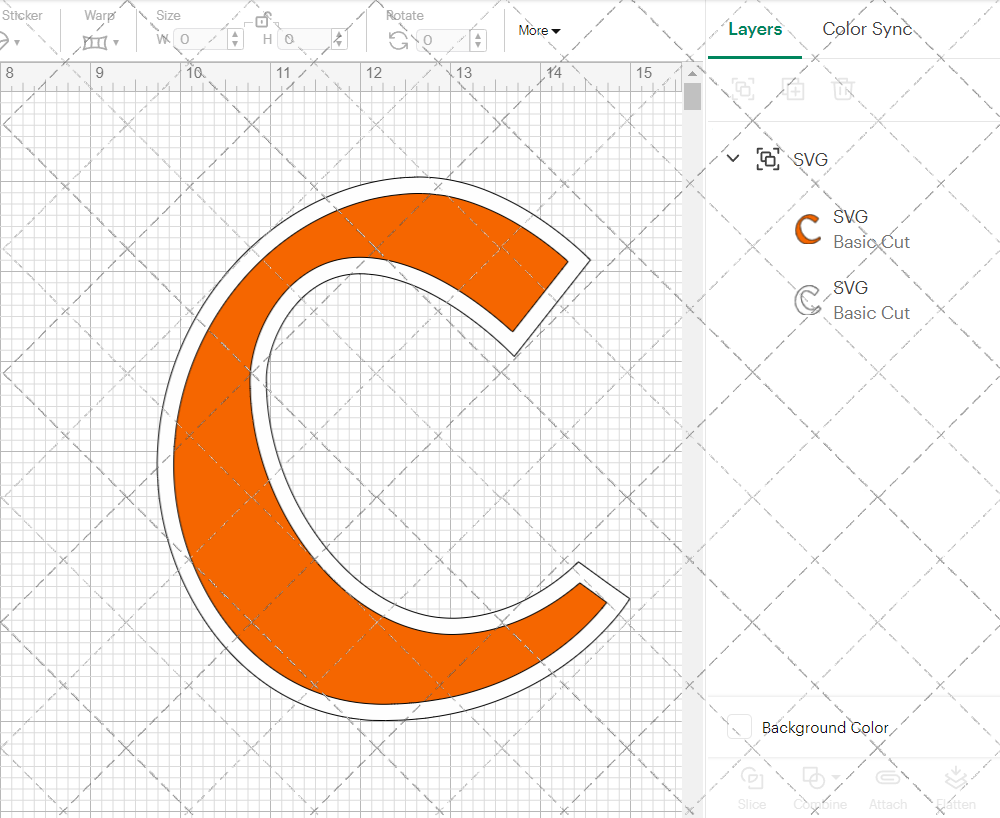1000x818 pixels.
Task: Open the Background Color swatch
Action: pos(738,727)
